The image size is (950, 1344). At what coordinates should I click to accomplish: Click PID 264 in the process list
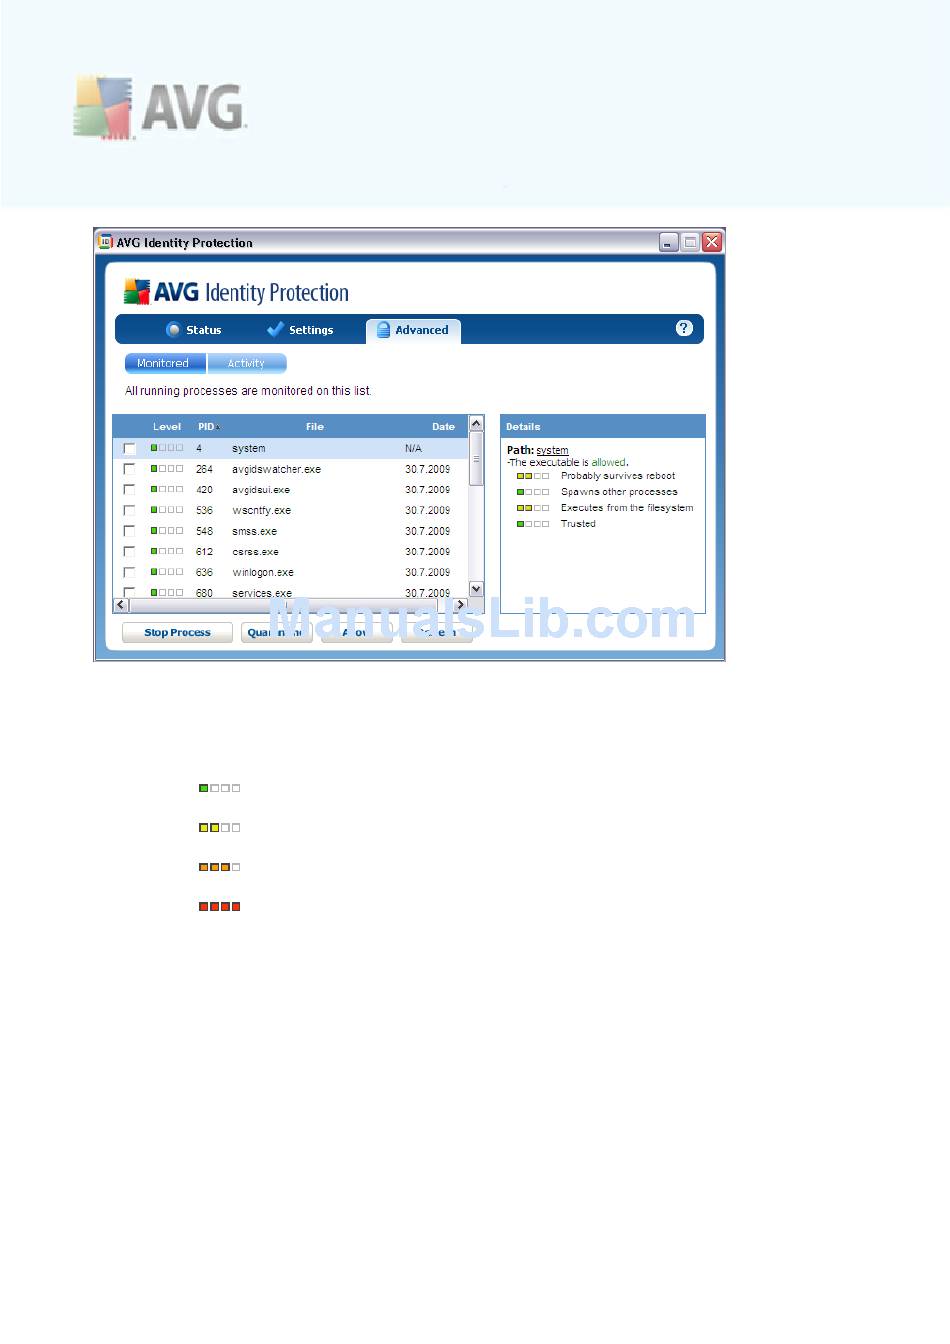click(204, 469)
